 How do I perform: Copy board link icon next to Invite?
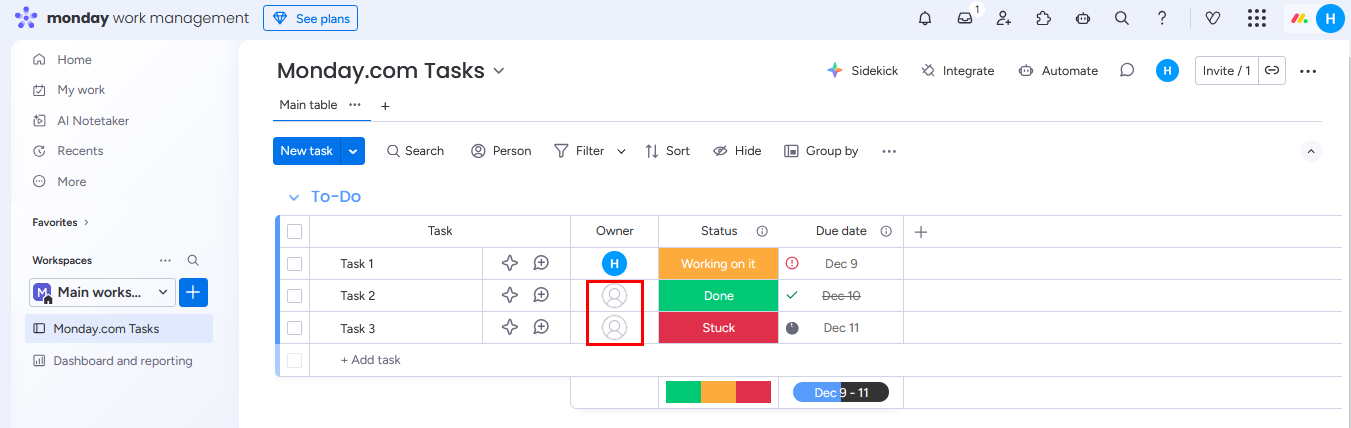1271,70
